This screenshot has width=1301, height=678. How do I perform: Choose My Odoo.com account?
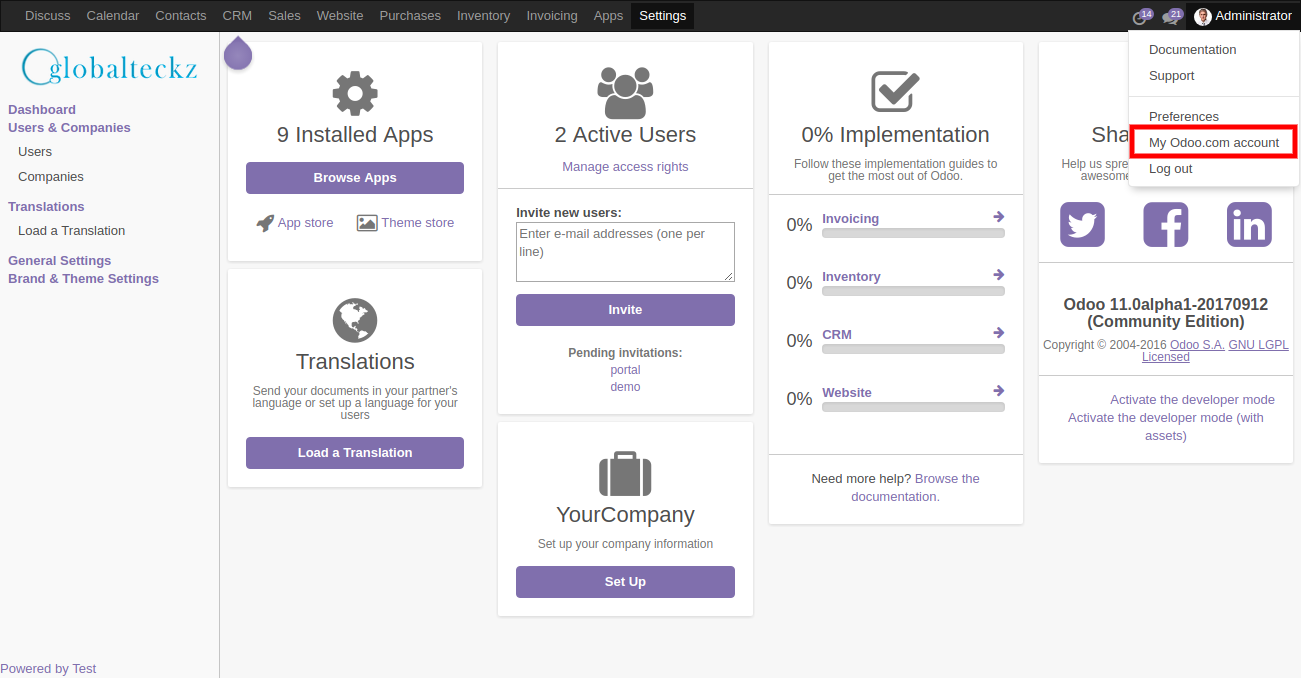[x=1213, y=142]
